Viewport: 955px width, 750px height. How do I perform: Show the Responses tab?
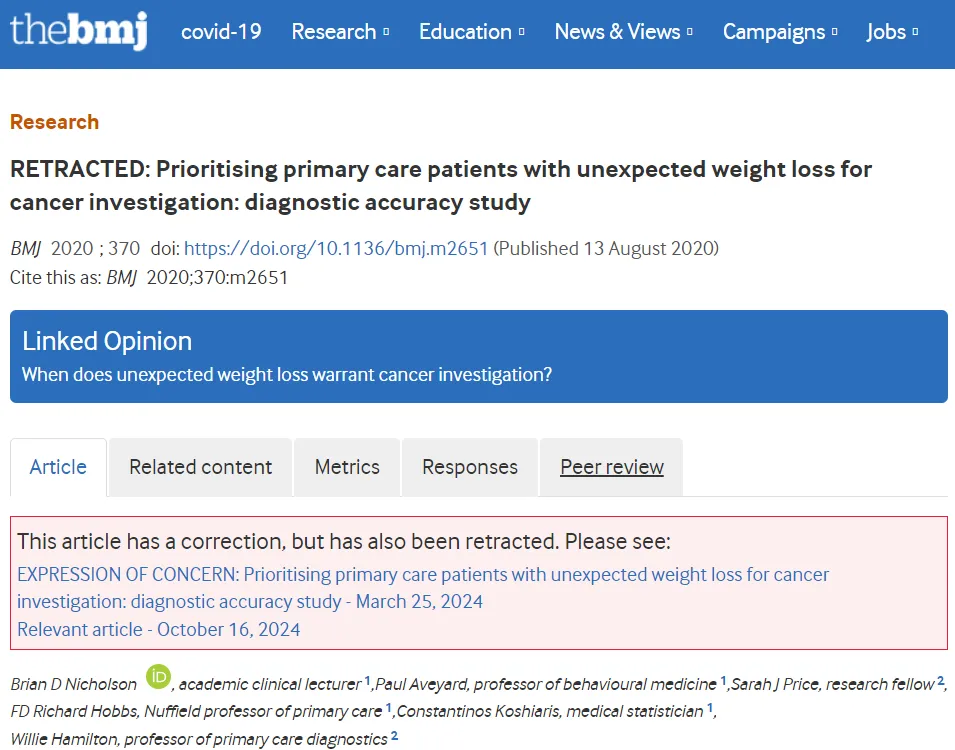[470, 467]
